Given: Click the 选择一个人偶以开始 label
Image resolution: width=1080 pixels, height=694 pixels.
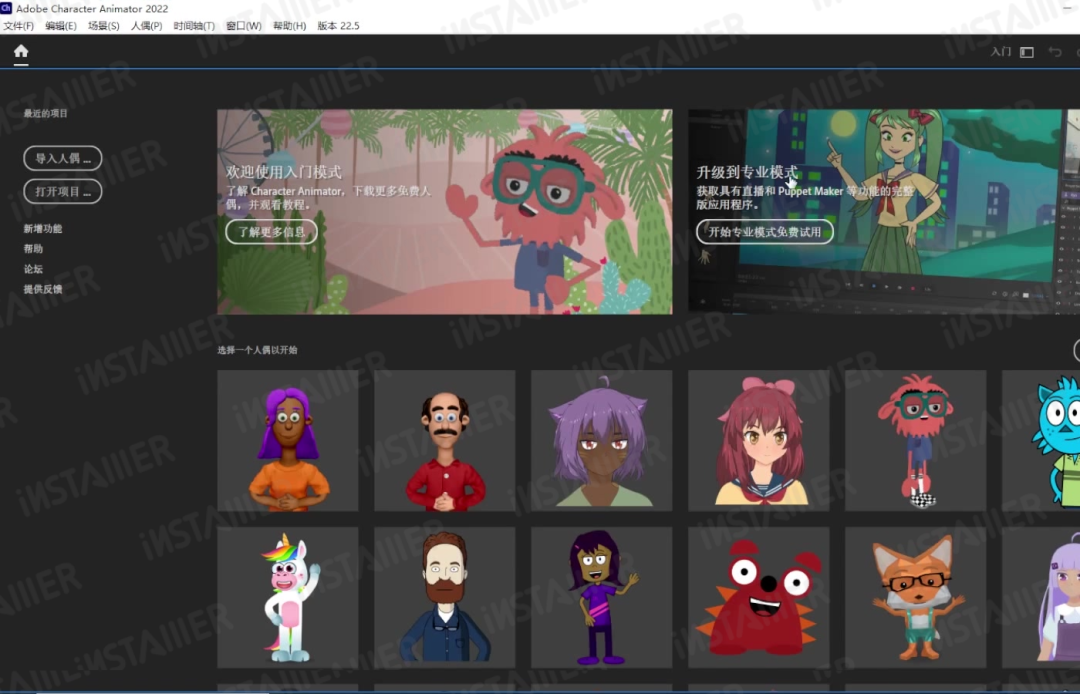Looking at the screenshot, I should 257,350.
